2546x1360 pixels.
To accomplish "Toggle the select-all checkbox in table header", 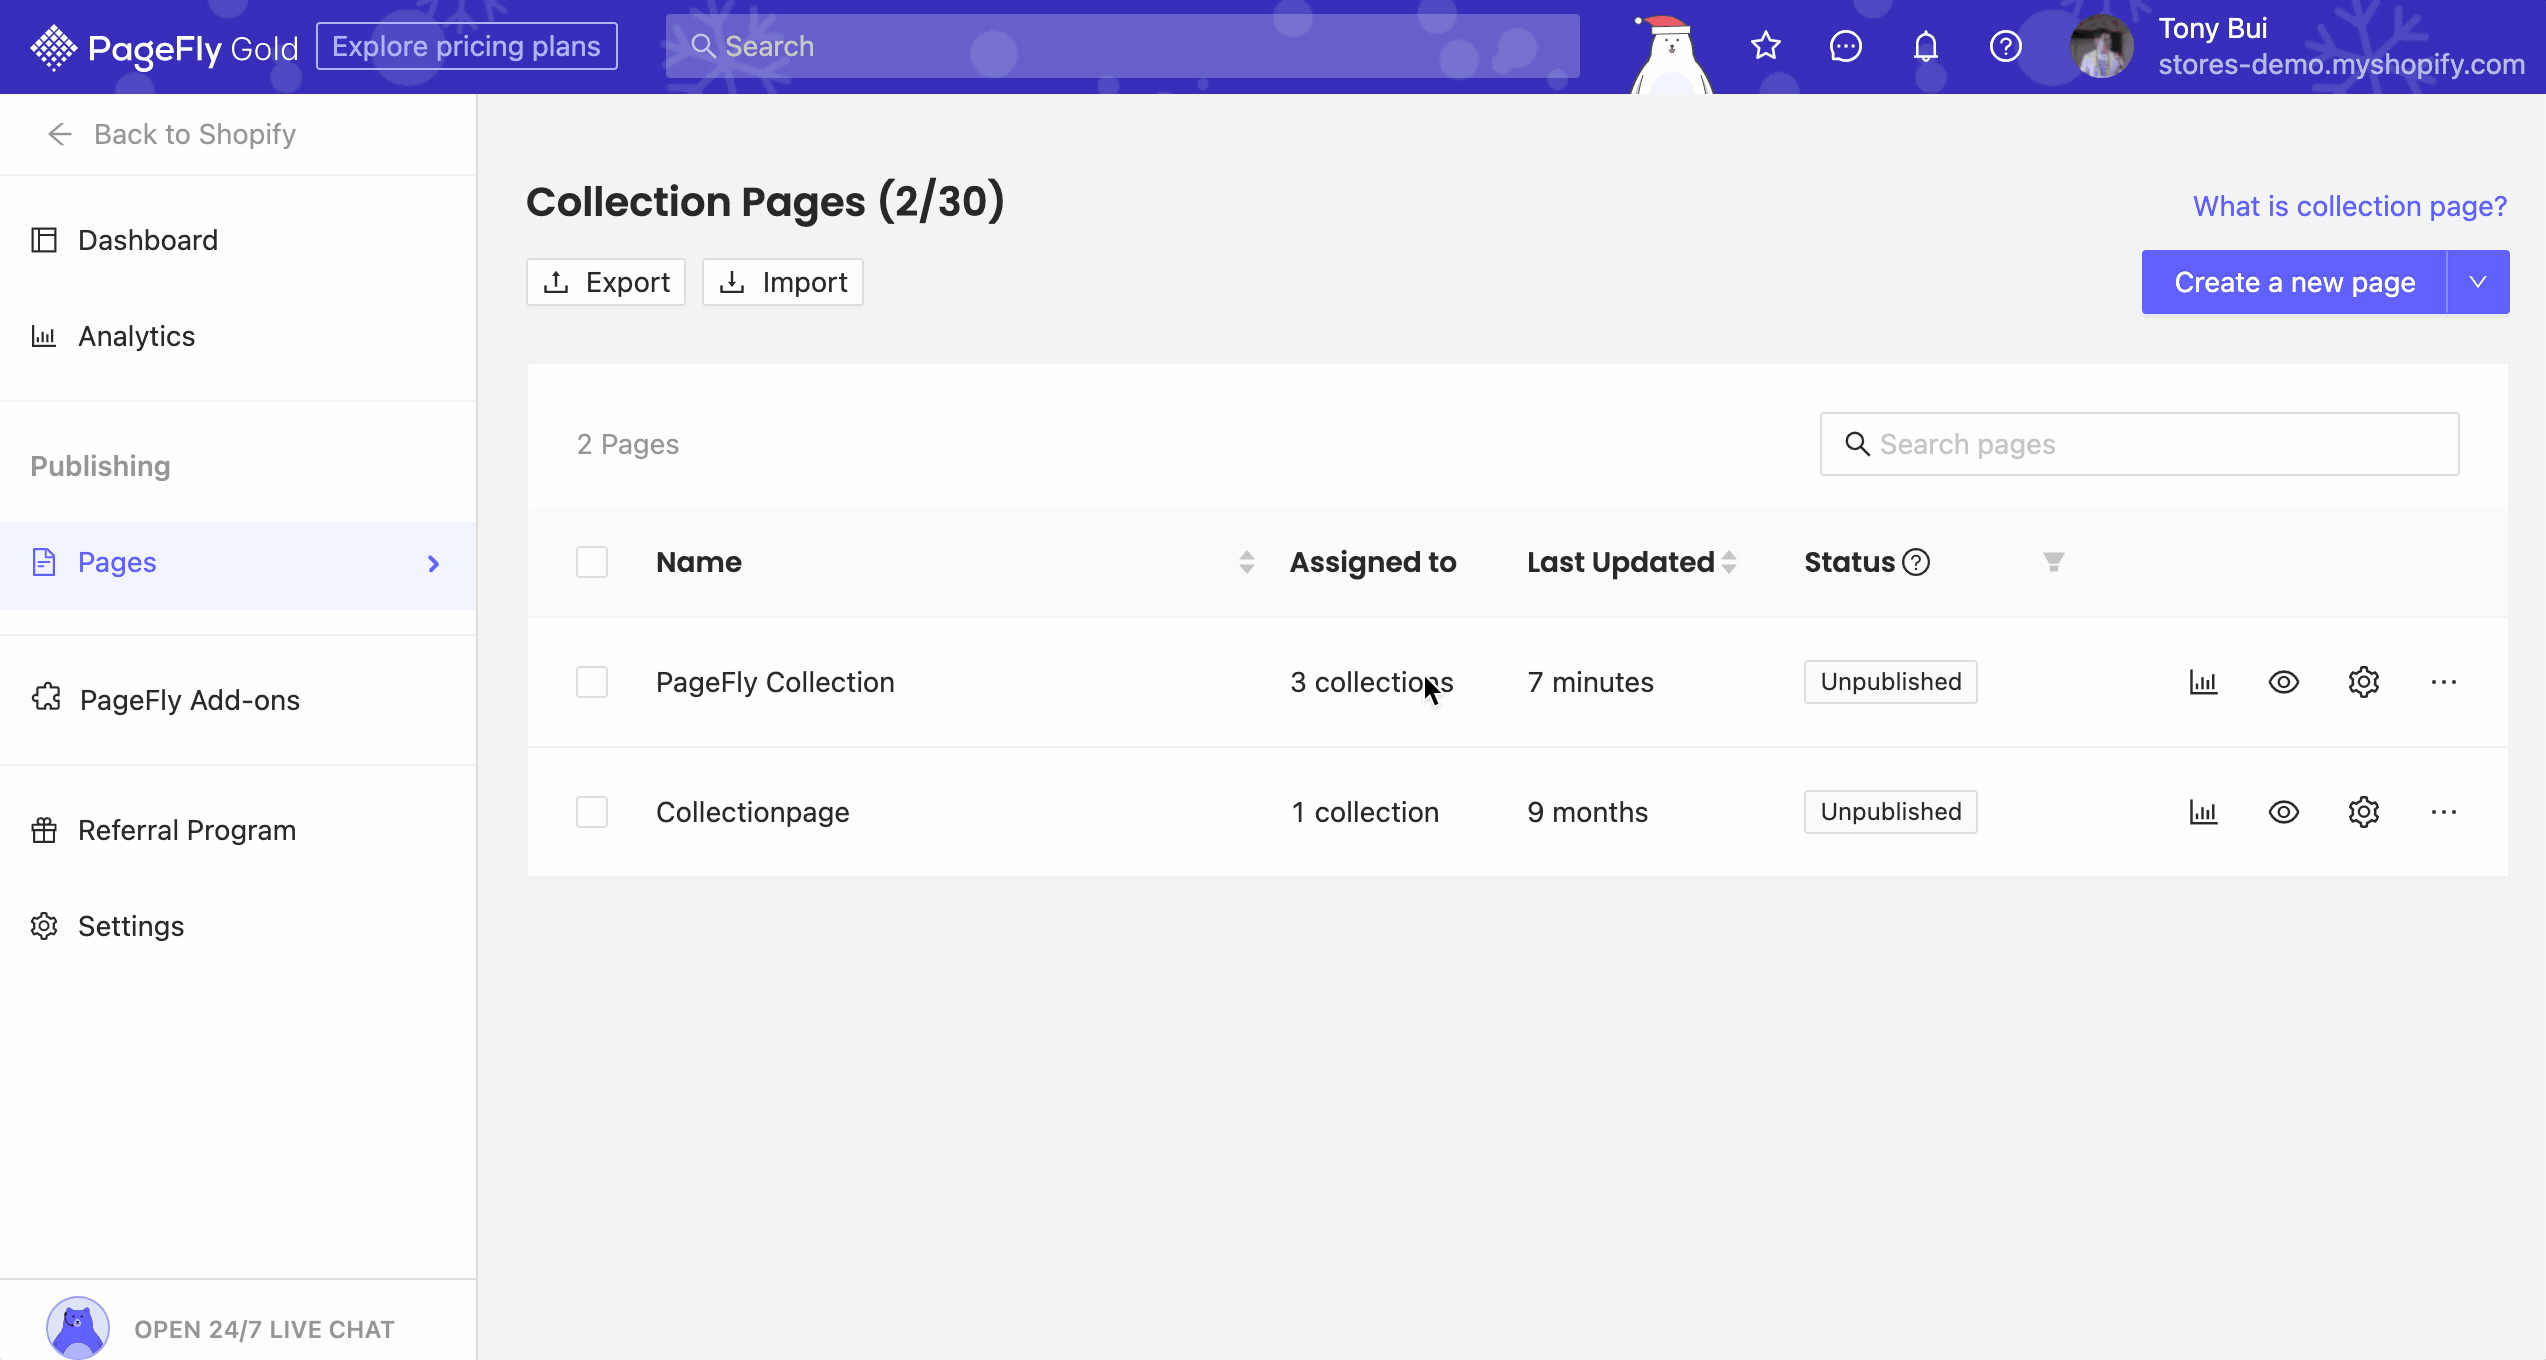I will click(x=592, y=562).
